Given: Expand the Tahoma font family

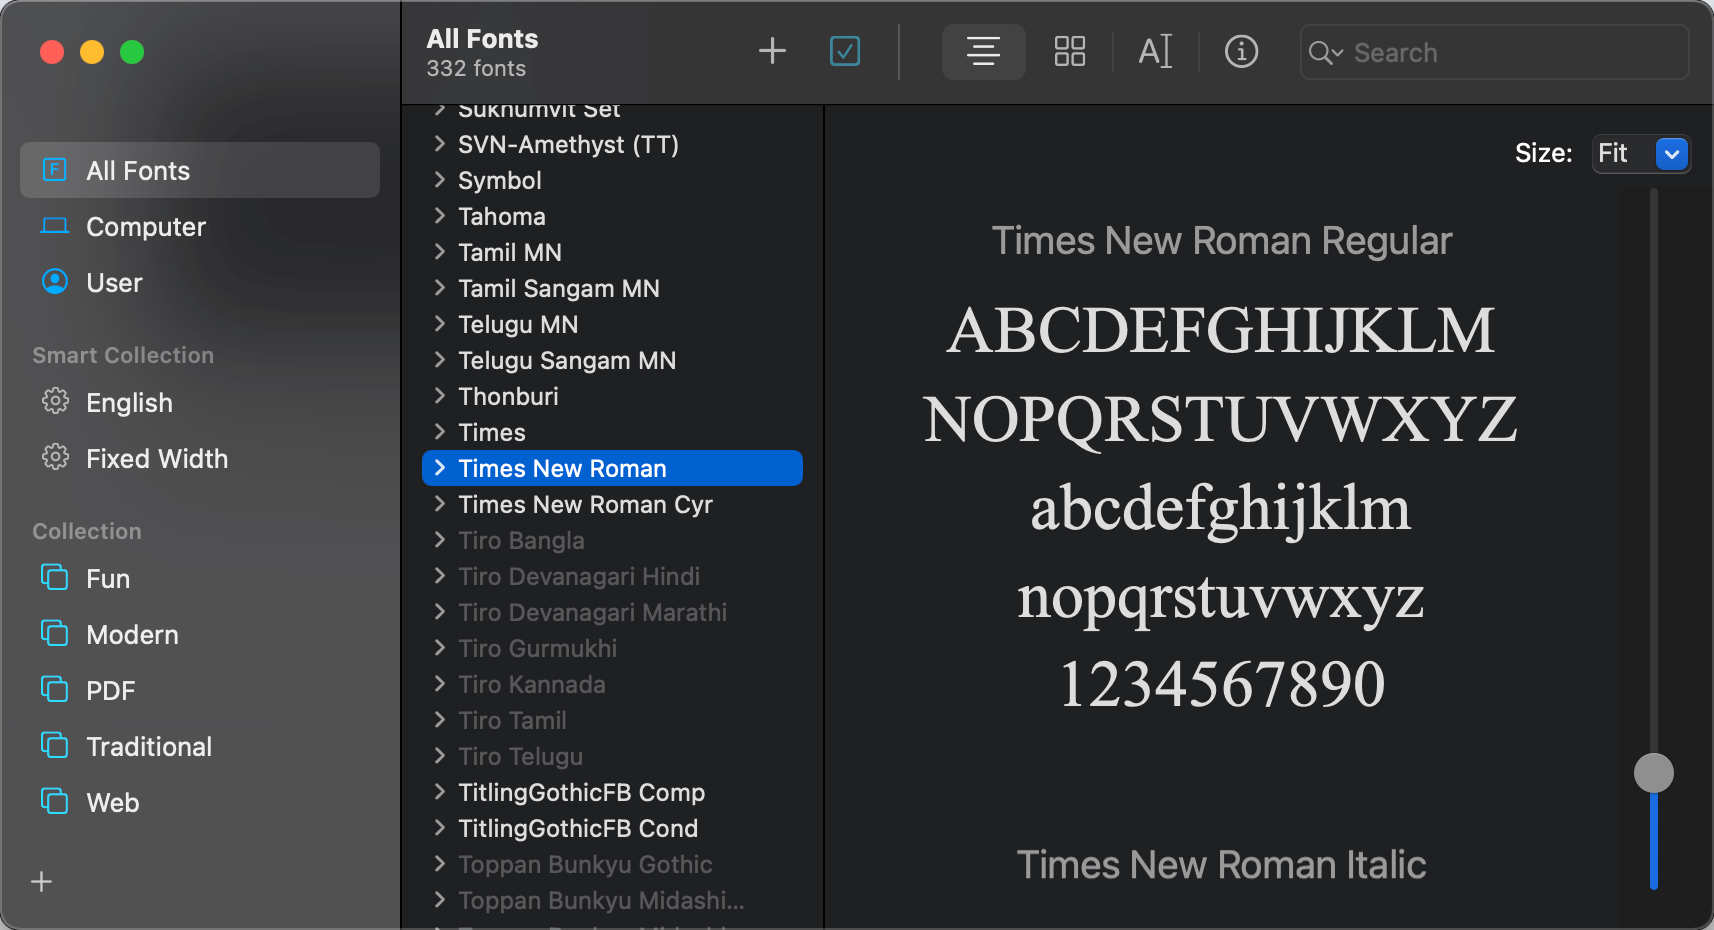Looking at the screenshot, I should 440,216.
